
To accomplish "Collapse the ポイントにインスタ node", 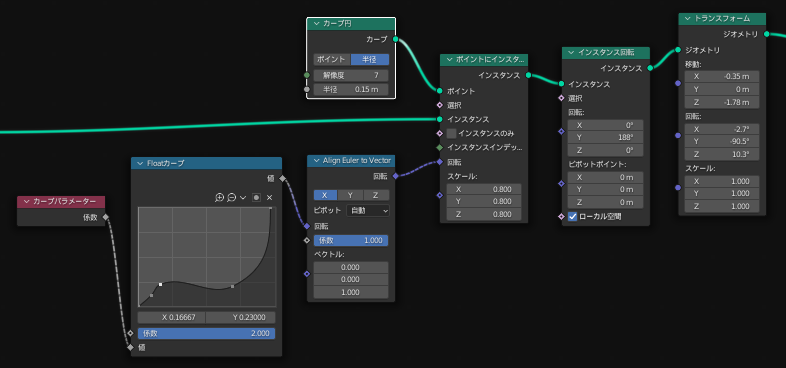I will point(449,60).
